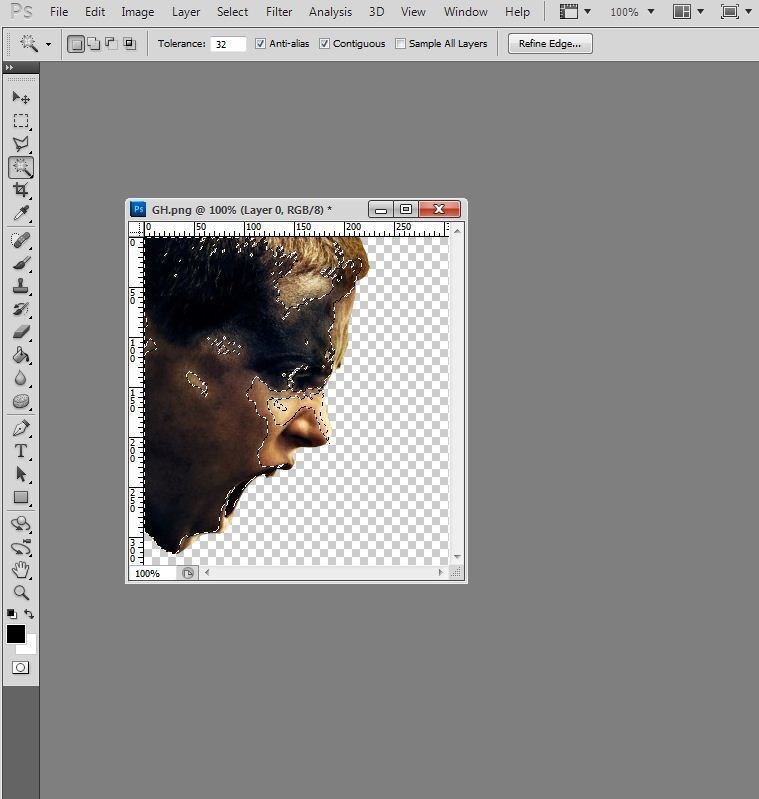Select the Crop tool

pos(21,190)
